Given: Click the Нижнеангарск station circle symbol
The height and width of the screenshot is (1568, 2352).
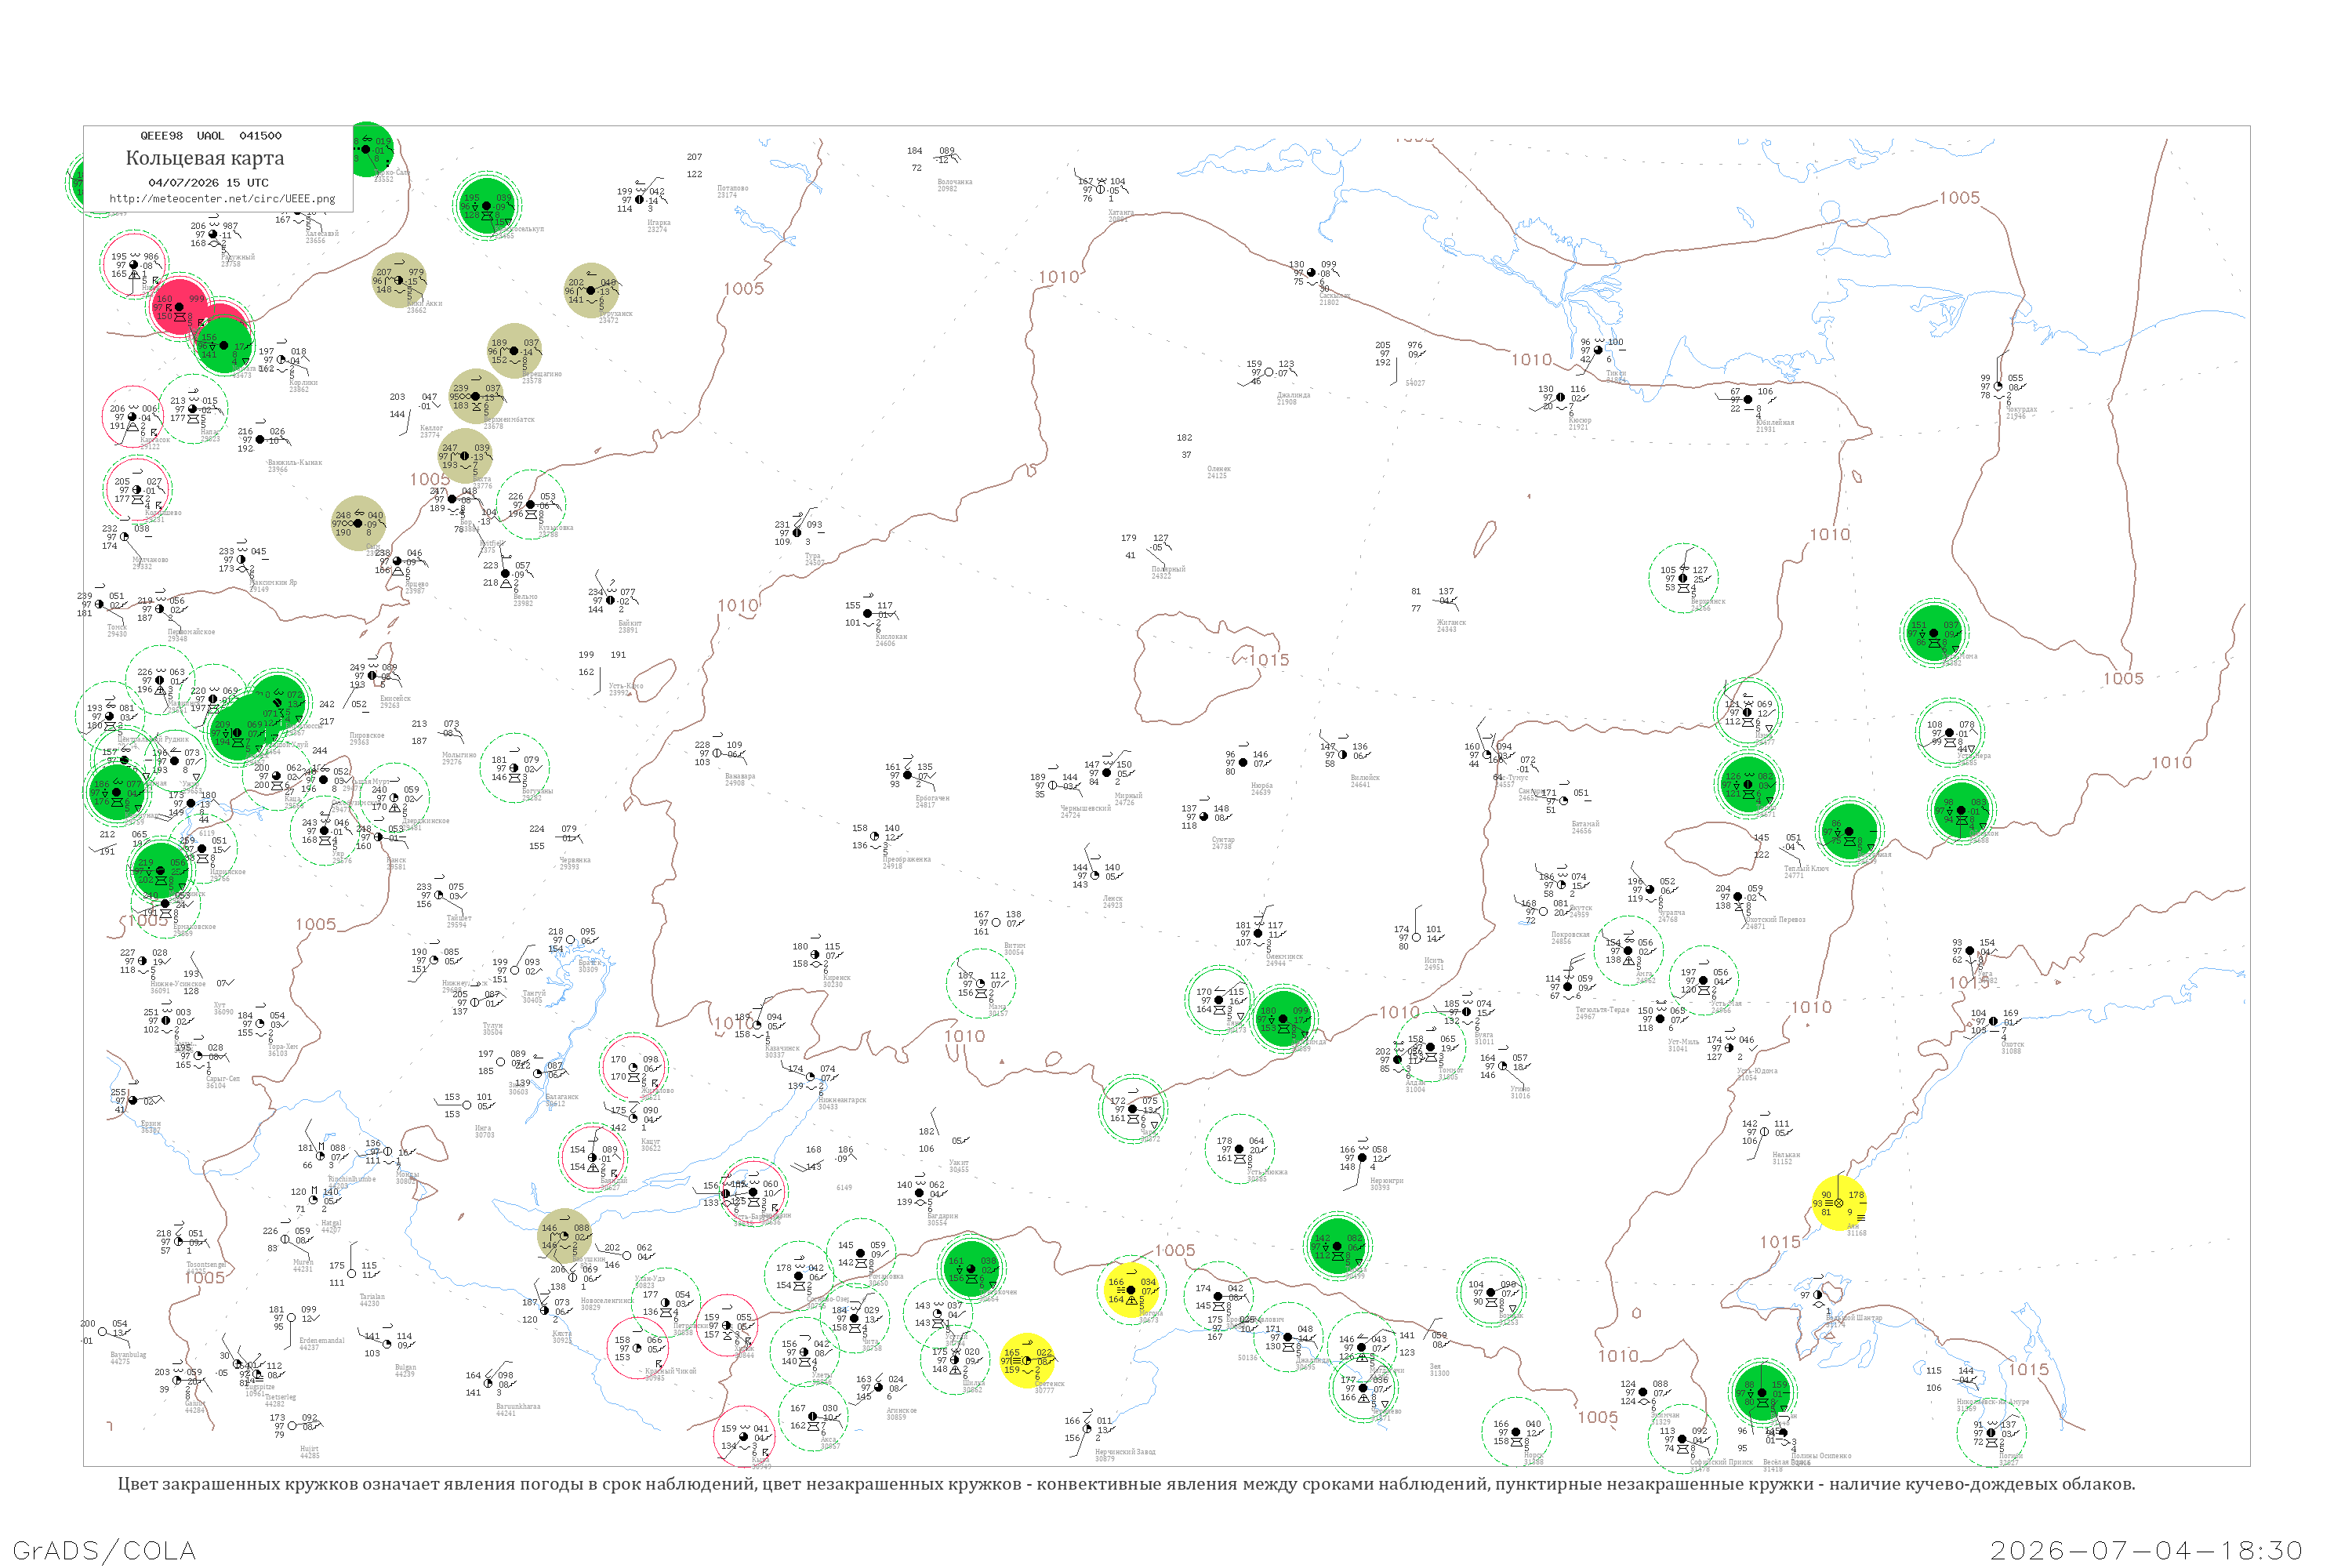Looking at the screenshot, I should click(x=811, y=1078).
